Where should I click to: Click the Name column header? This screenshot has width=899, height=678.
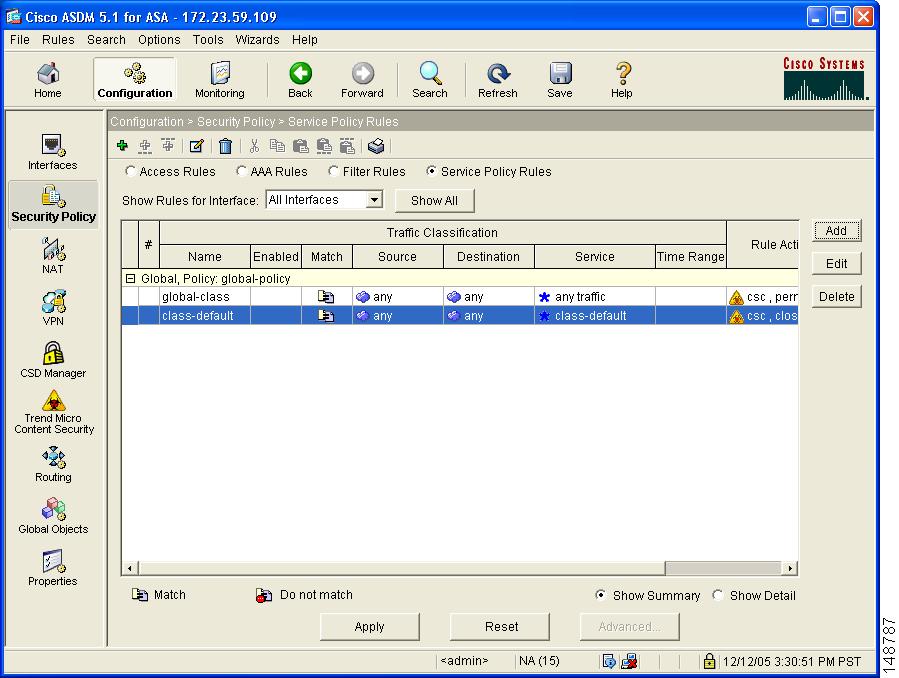[x=205, y=256]
